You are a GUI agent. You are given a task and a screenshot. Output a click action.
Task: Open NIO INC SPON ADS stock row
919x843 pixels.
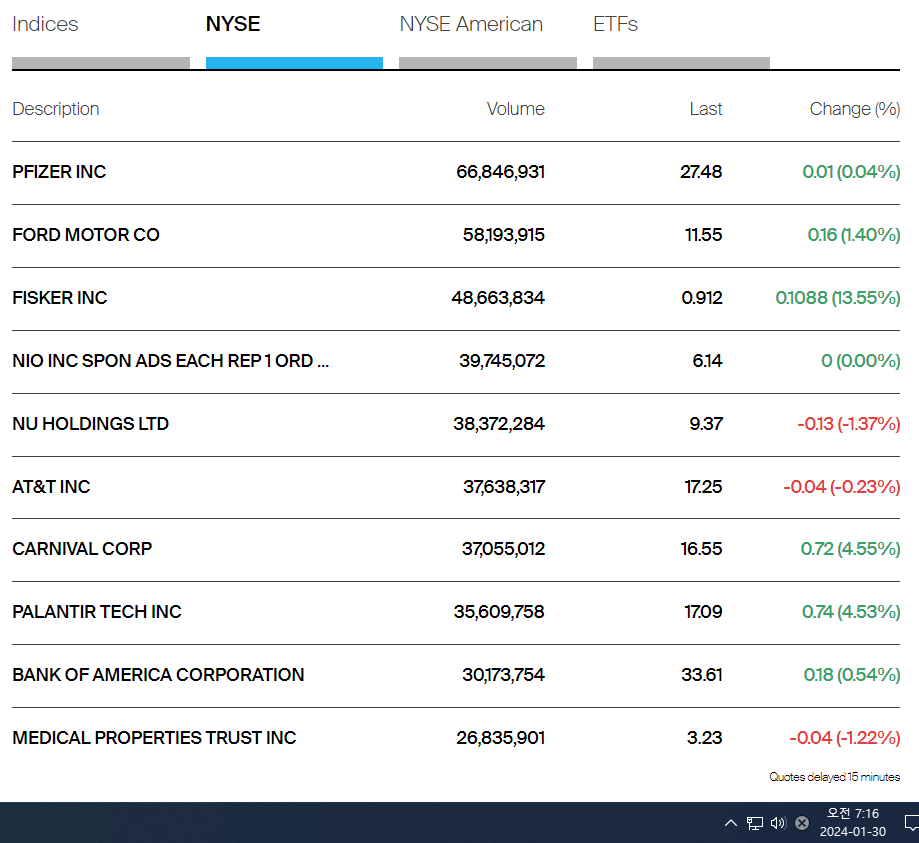point(456,361)
